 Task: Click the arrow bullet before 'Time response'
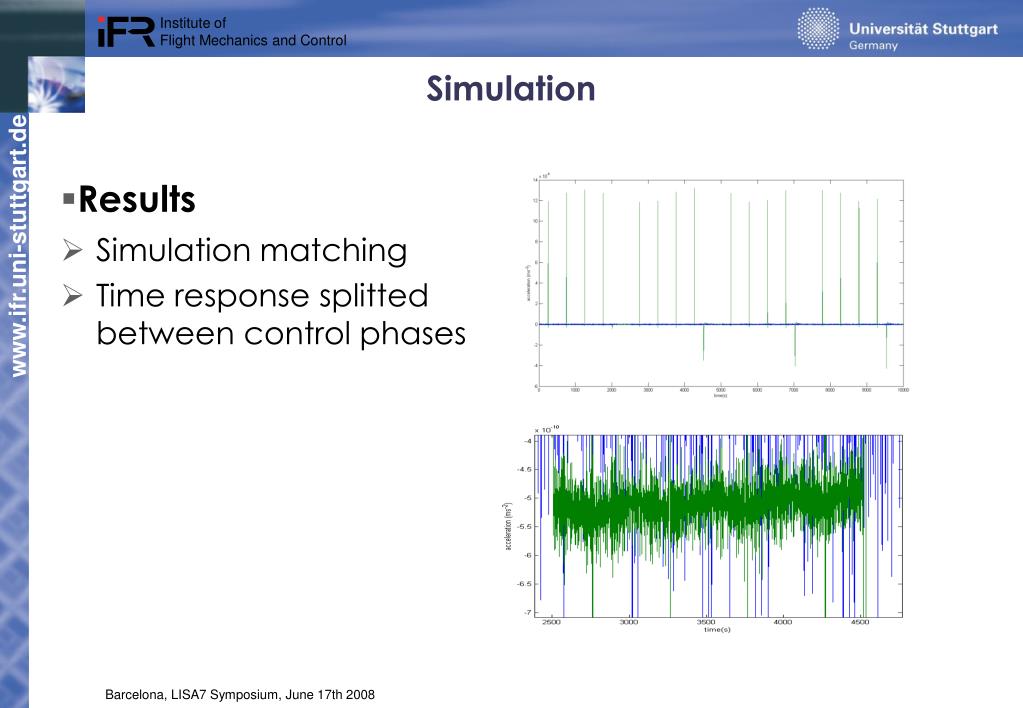(73, 296)
